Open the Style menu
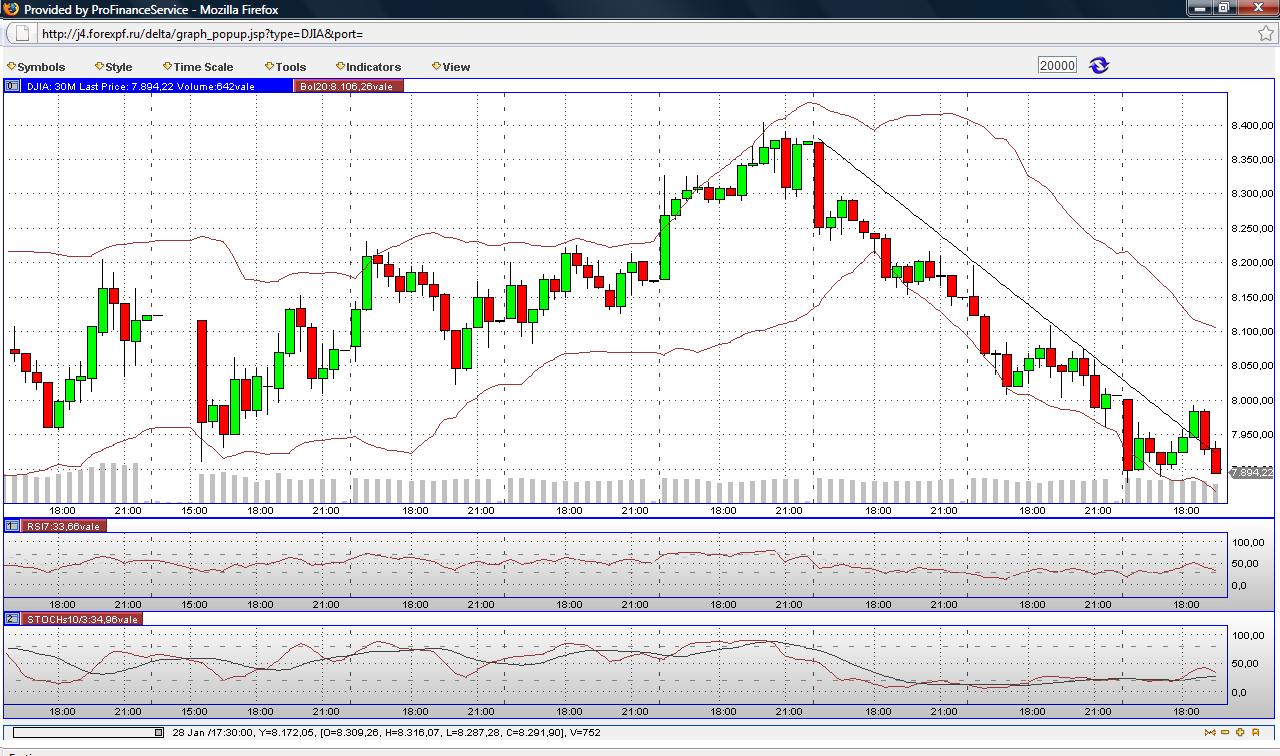This screenshot has height=756, width=1280. (x=114, y=66)
